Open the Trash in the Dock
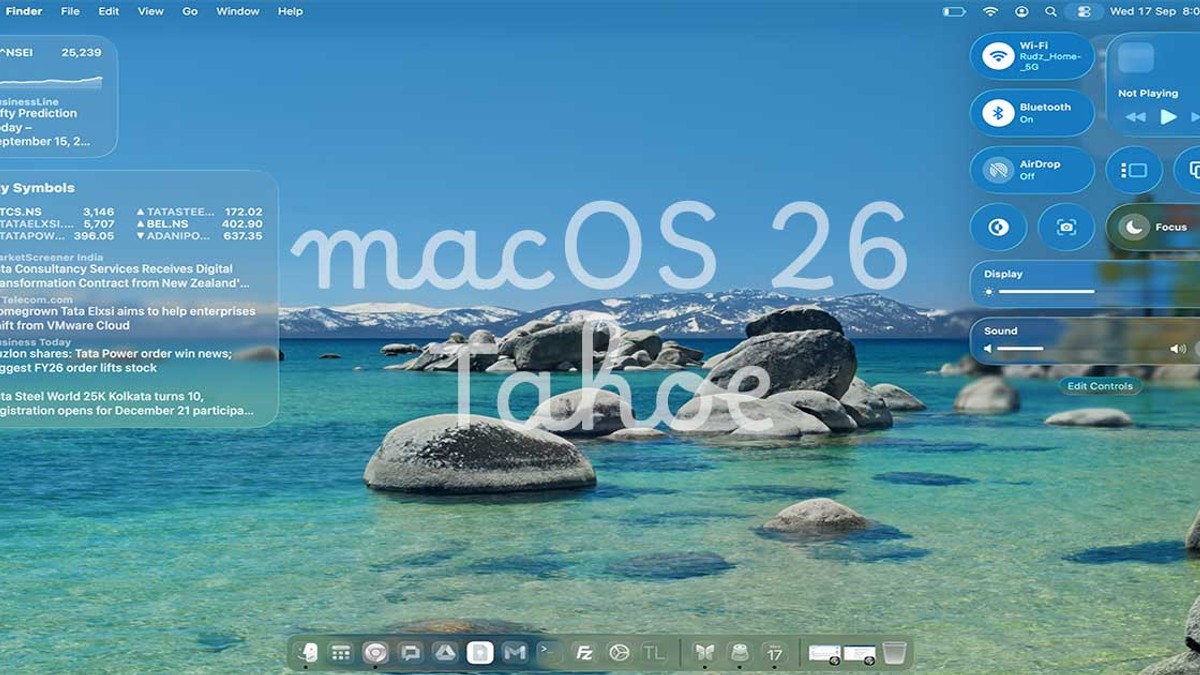The height and width of the screenshot is (675, 1200). point(894,653)
